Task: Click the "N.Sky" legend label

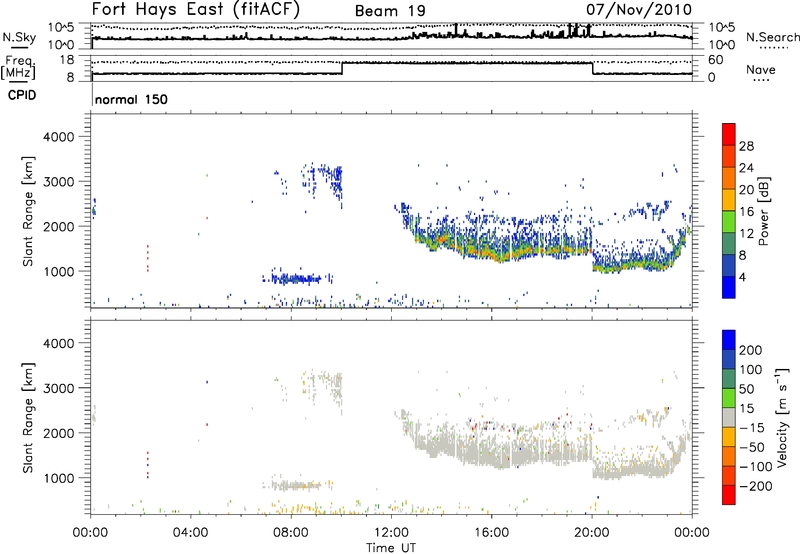Action: (19, 37)
